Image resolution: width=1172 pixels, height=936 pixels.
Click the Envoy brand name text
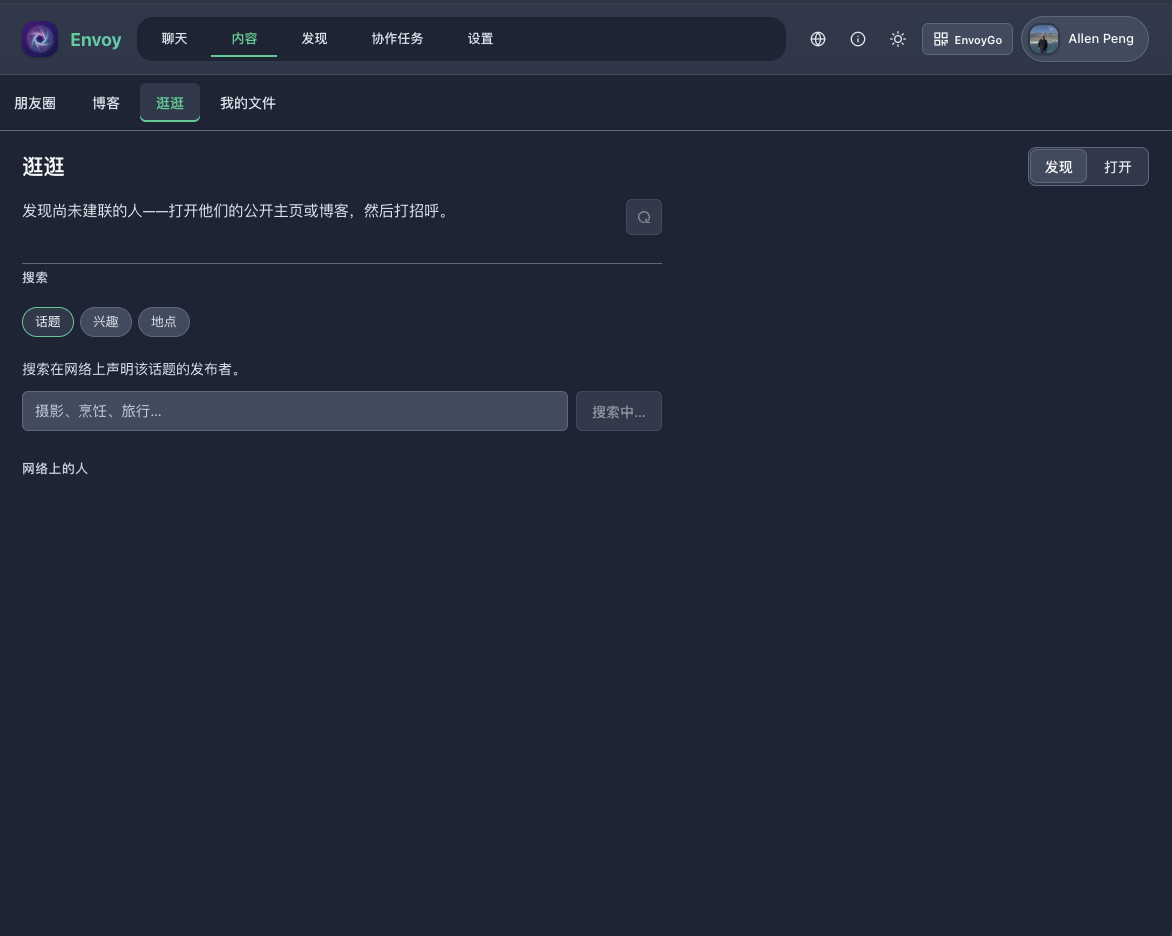(96, 40)
